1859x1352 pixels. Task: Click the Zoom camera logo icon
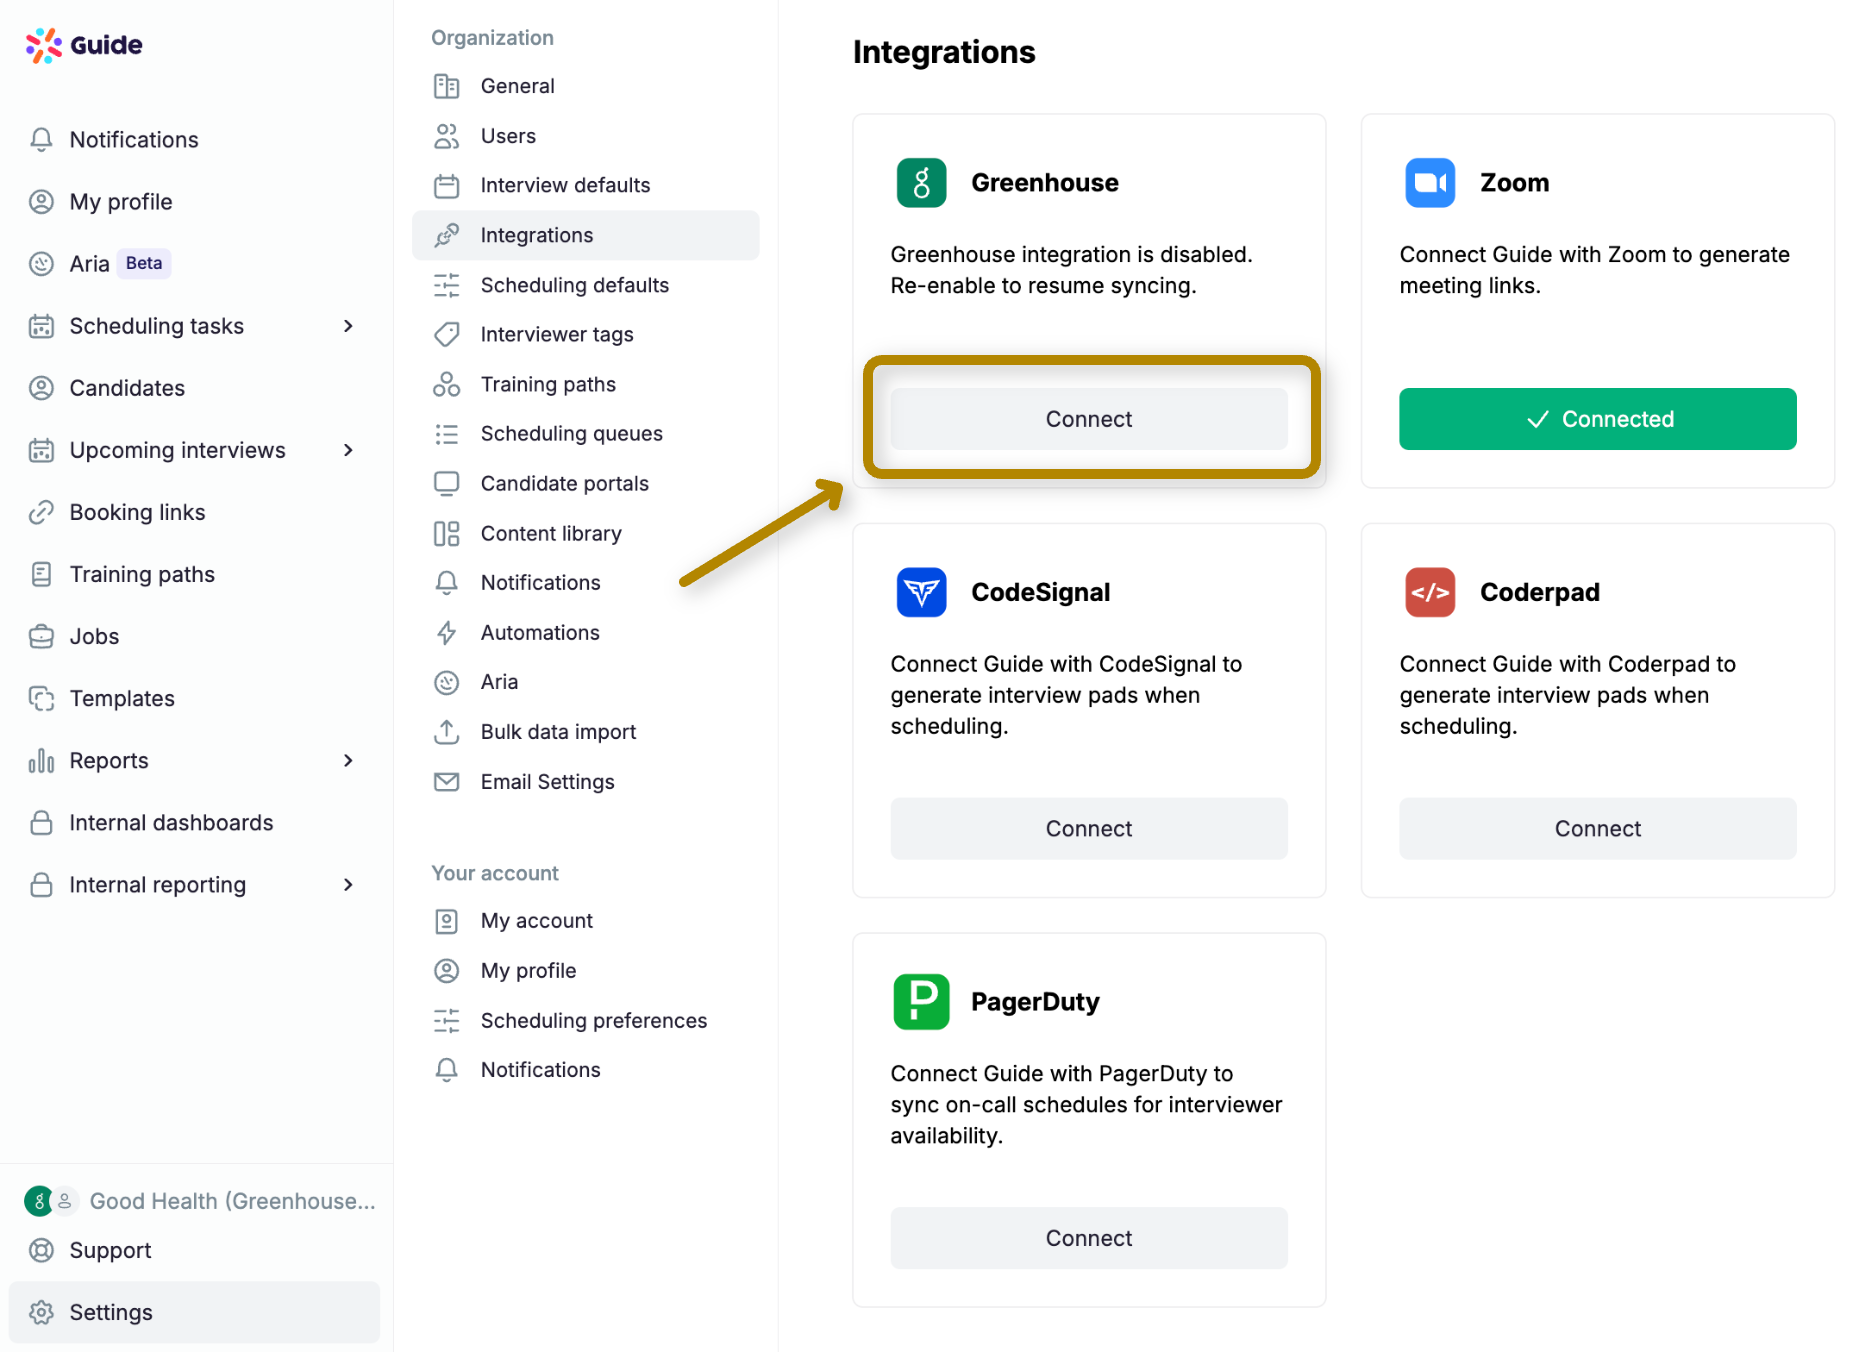[x=1430, y=183]
